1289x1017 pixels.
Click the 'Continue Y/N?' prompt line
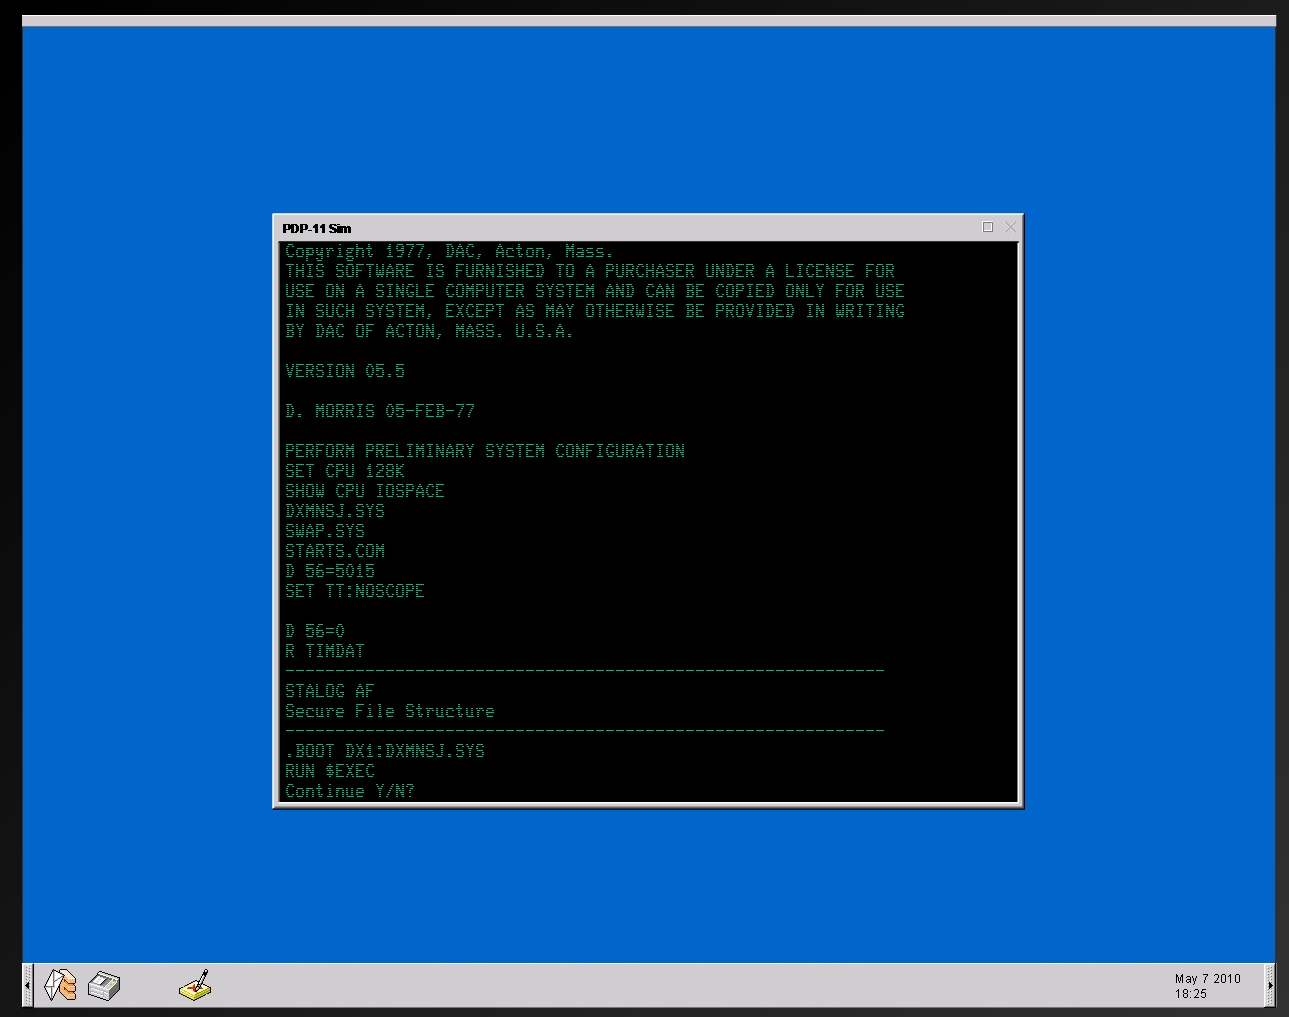(x=349, y=791)
